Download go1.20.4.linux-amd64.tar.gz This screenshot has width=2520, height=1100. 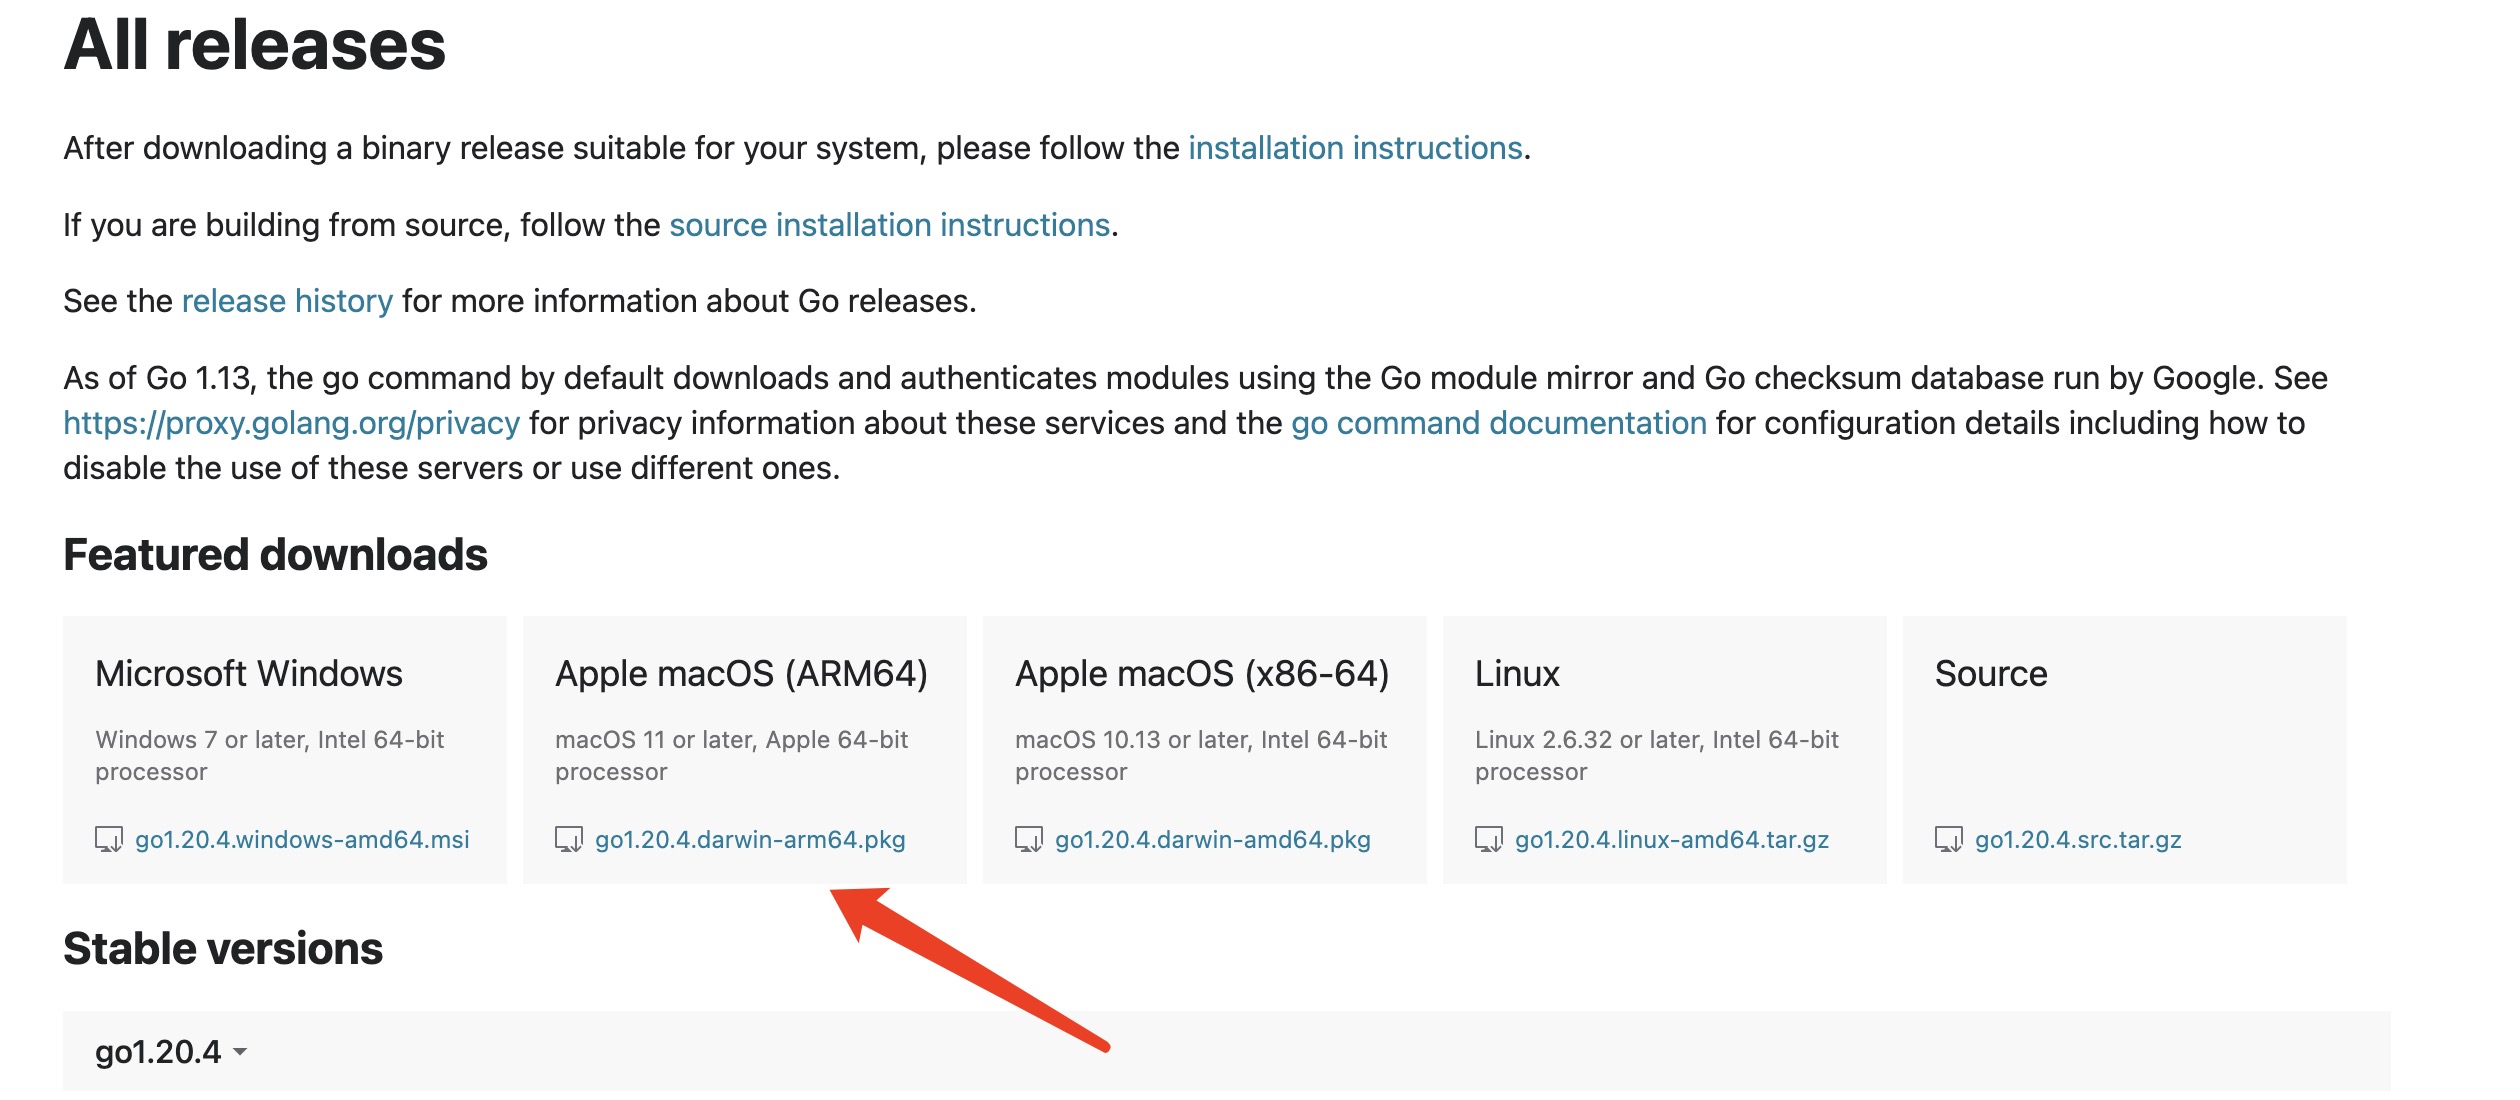(x=1671, y=840)
